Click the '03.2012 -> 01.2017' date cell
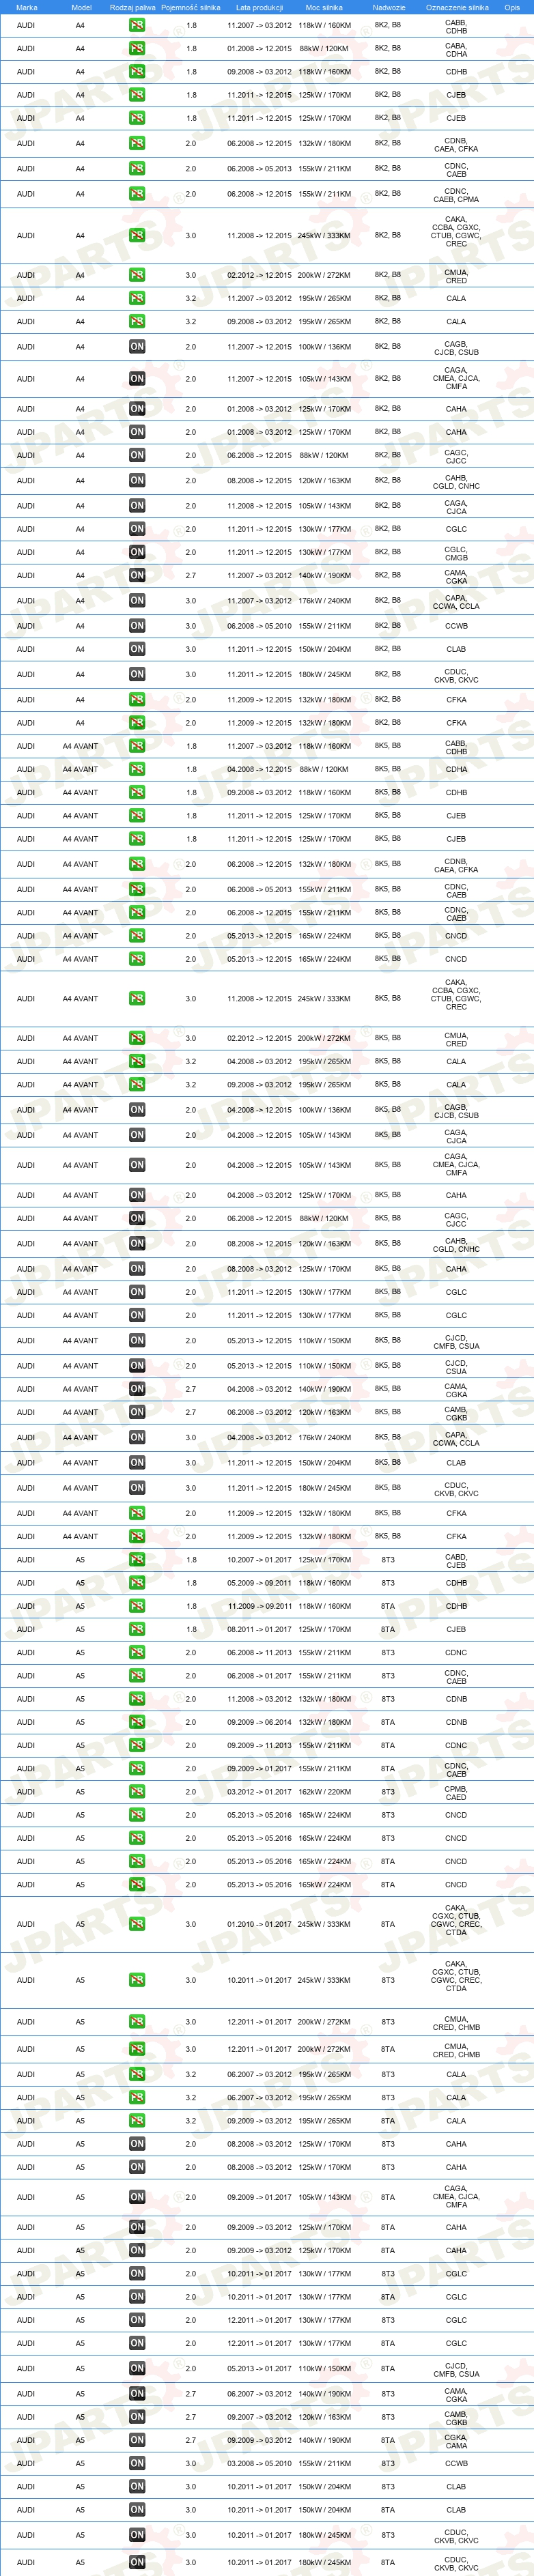 coord(259,1792)
